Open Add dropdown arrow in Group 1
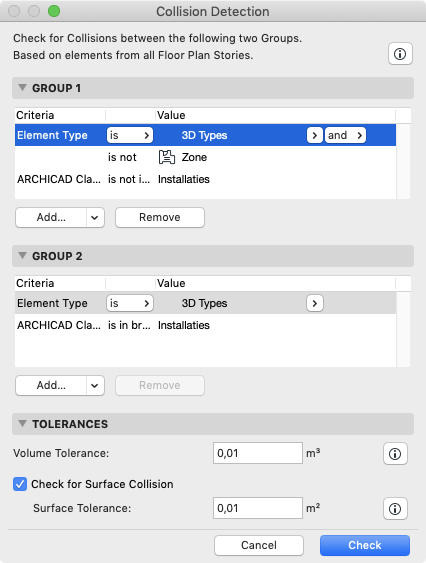The width and height of the screenshot is (426, 563). (95, 218)
